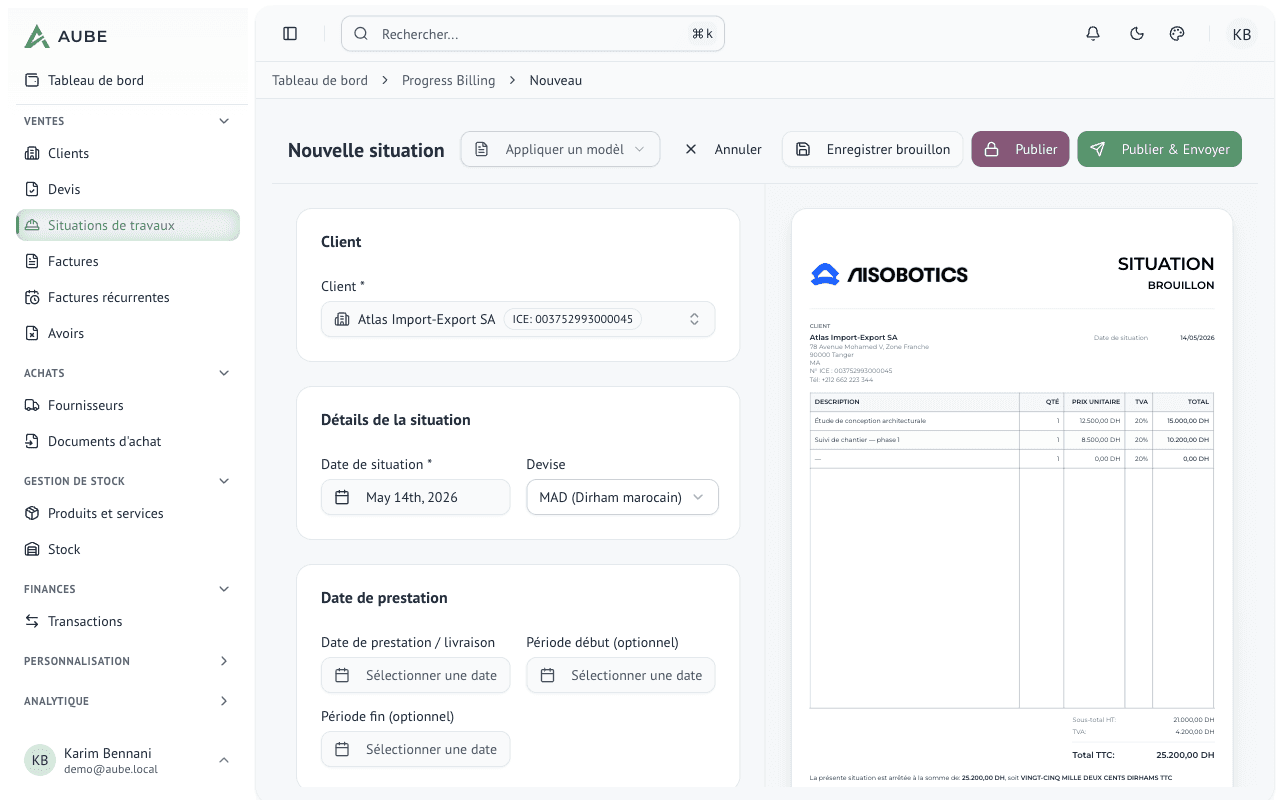The height and width of the screenshot is (800, 1280).
Task: Click the Annuler X icon
Action: click(691, 149)
